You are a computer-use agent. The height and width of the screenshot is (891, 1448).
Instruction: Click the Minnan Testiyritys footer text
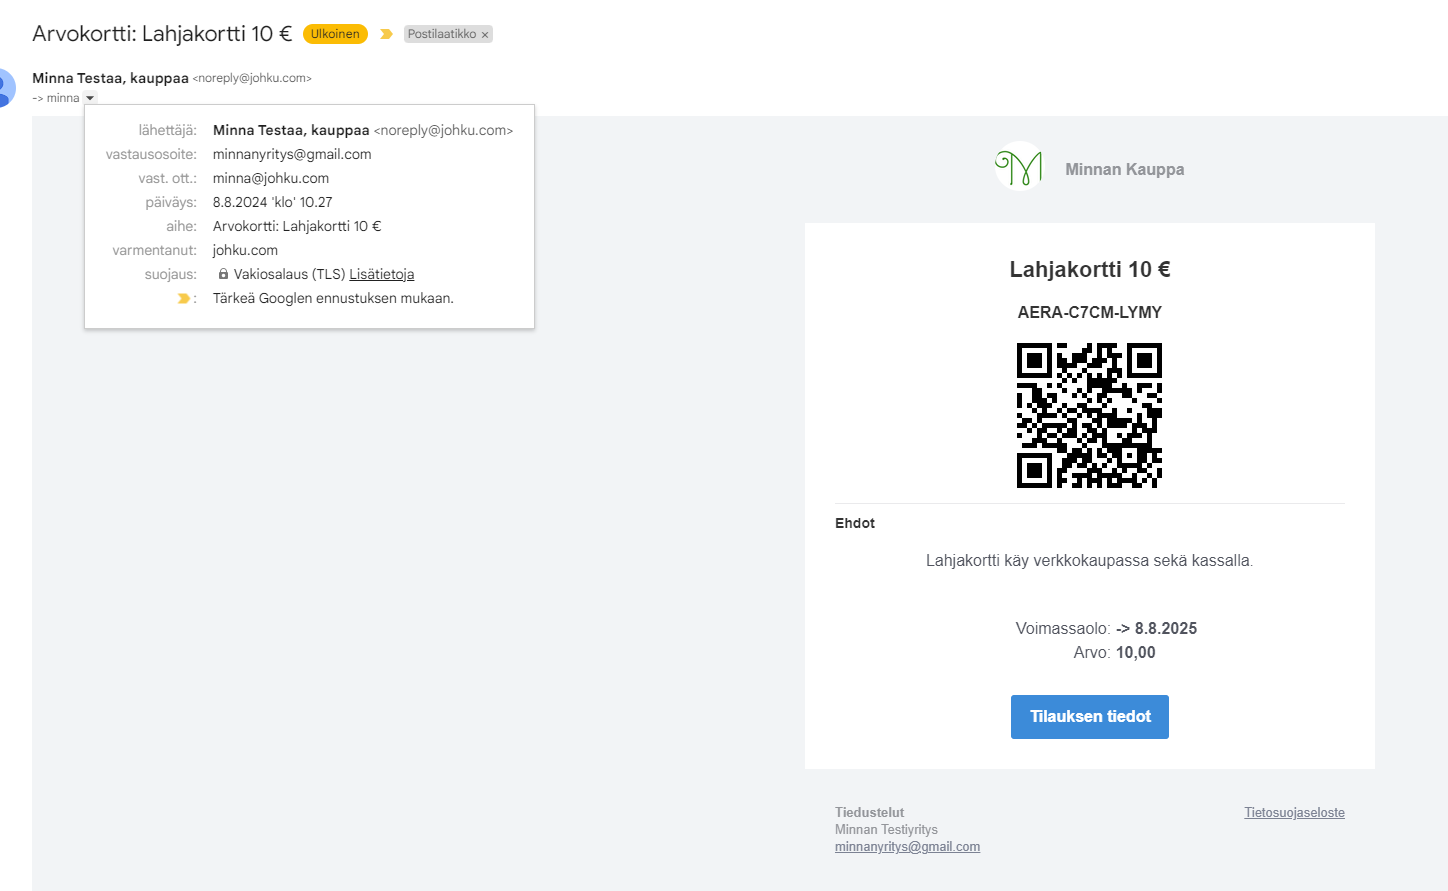tap(886, 830)
